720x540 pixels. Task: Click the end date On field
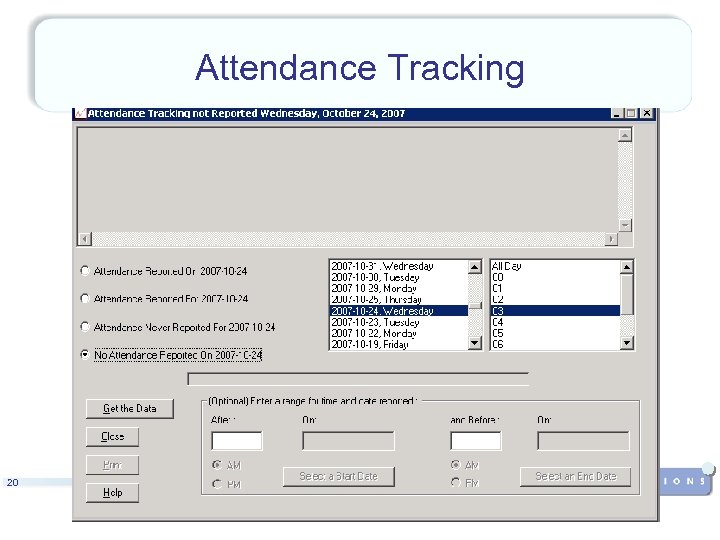pyautogui.click(x=583, y=441)
